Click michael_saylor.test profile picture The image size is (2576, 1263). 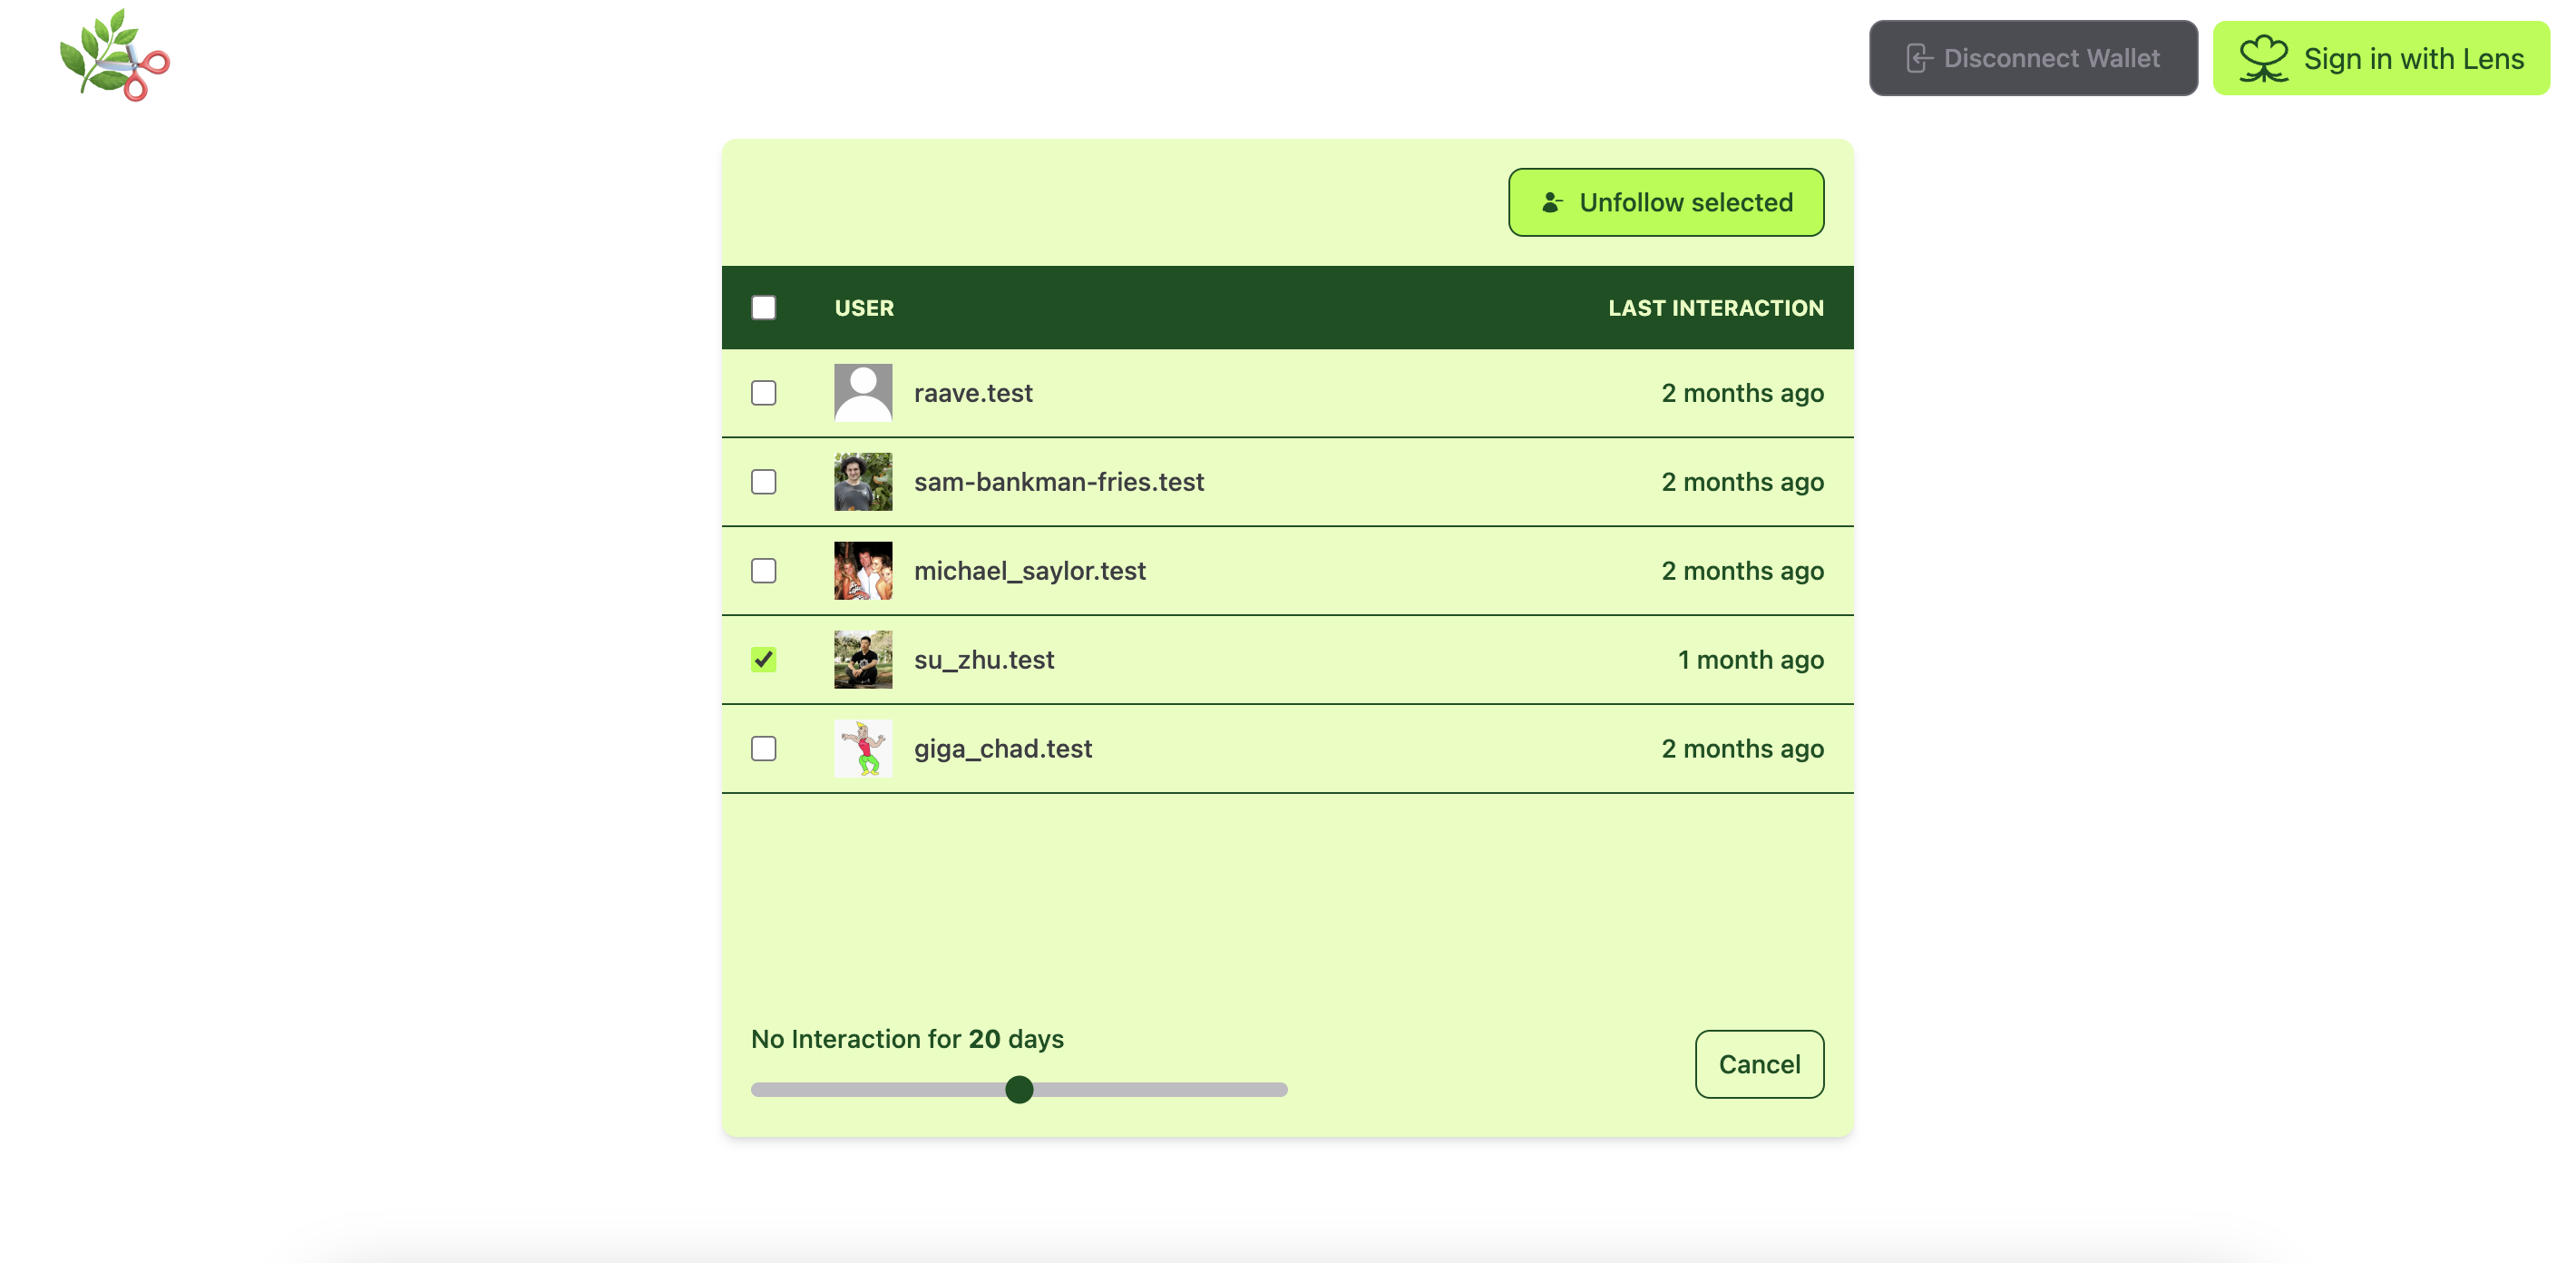(863, 571)
